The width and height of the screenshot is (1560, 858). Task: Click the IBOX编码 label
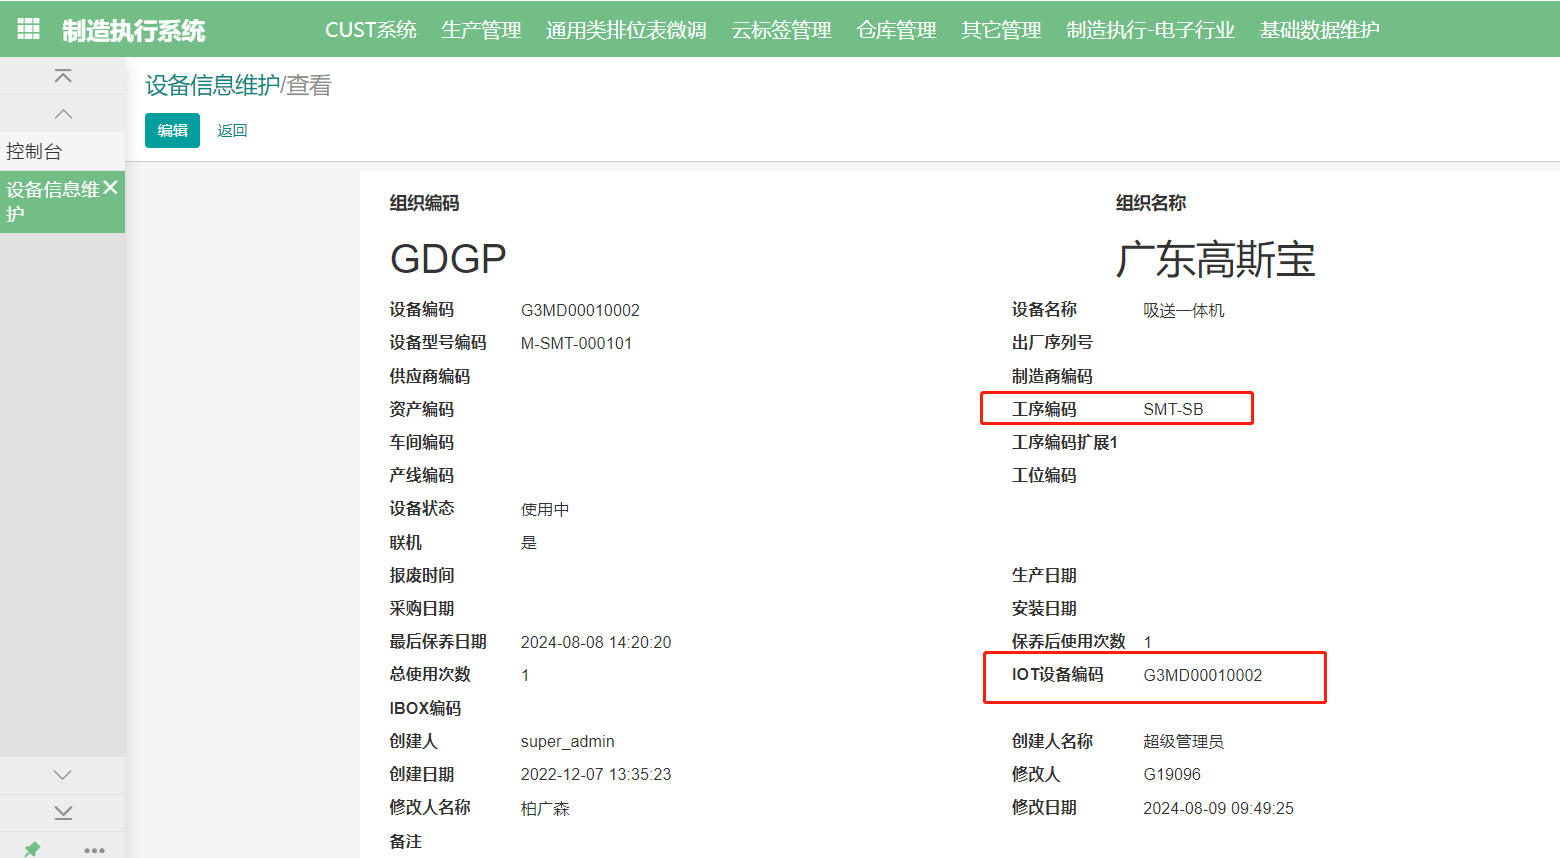(x=426, y=708)
